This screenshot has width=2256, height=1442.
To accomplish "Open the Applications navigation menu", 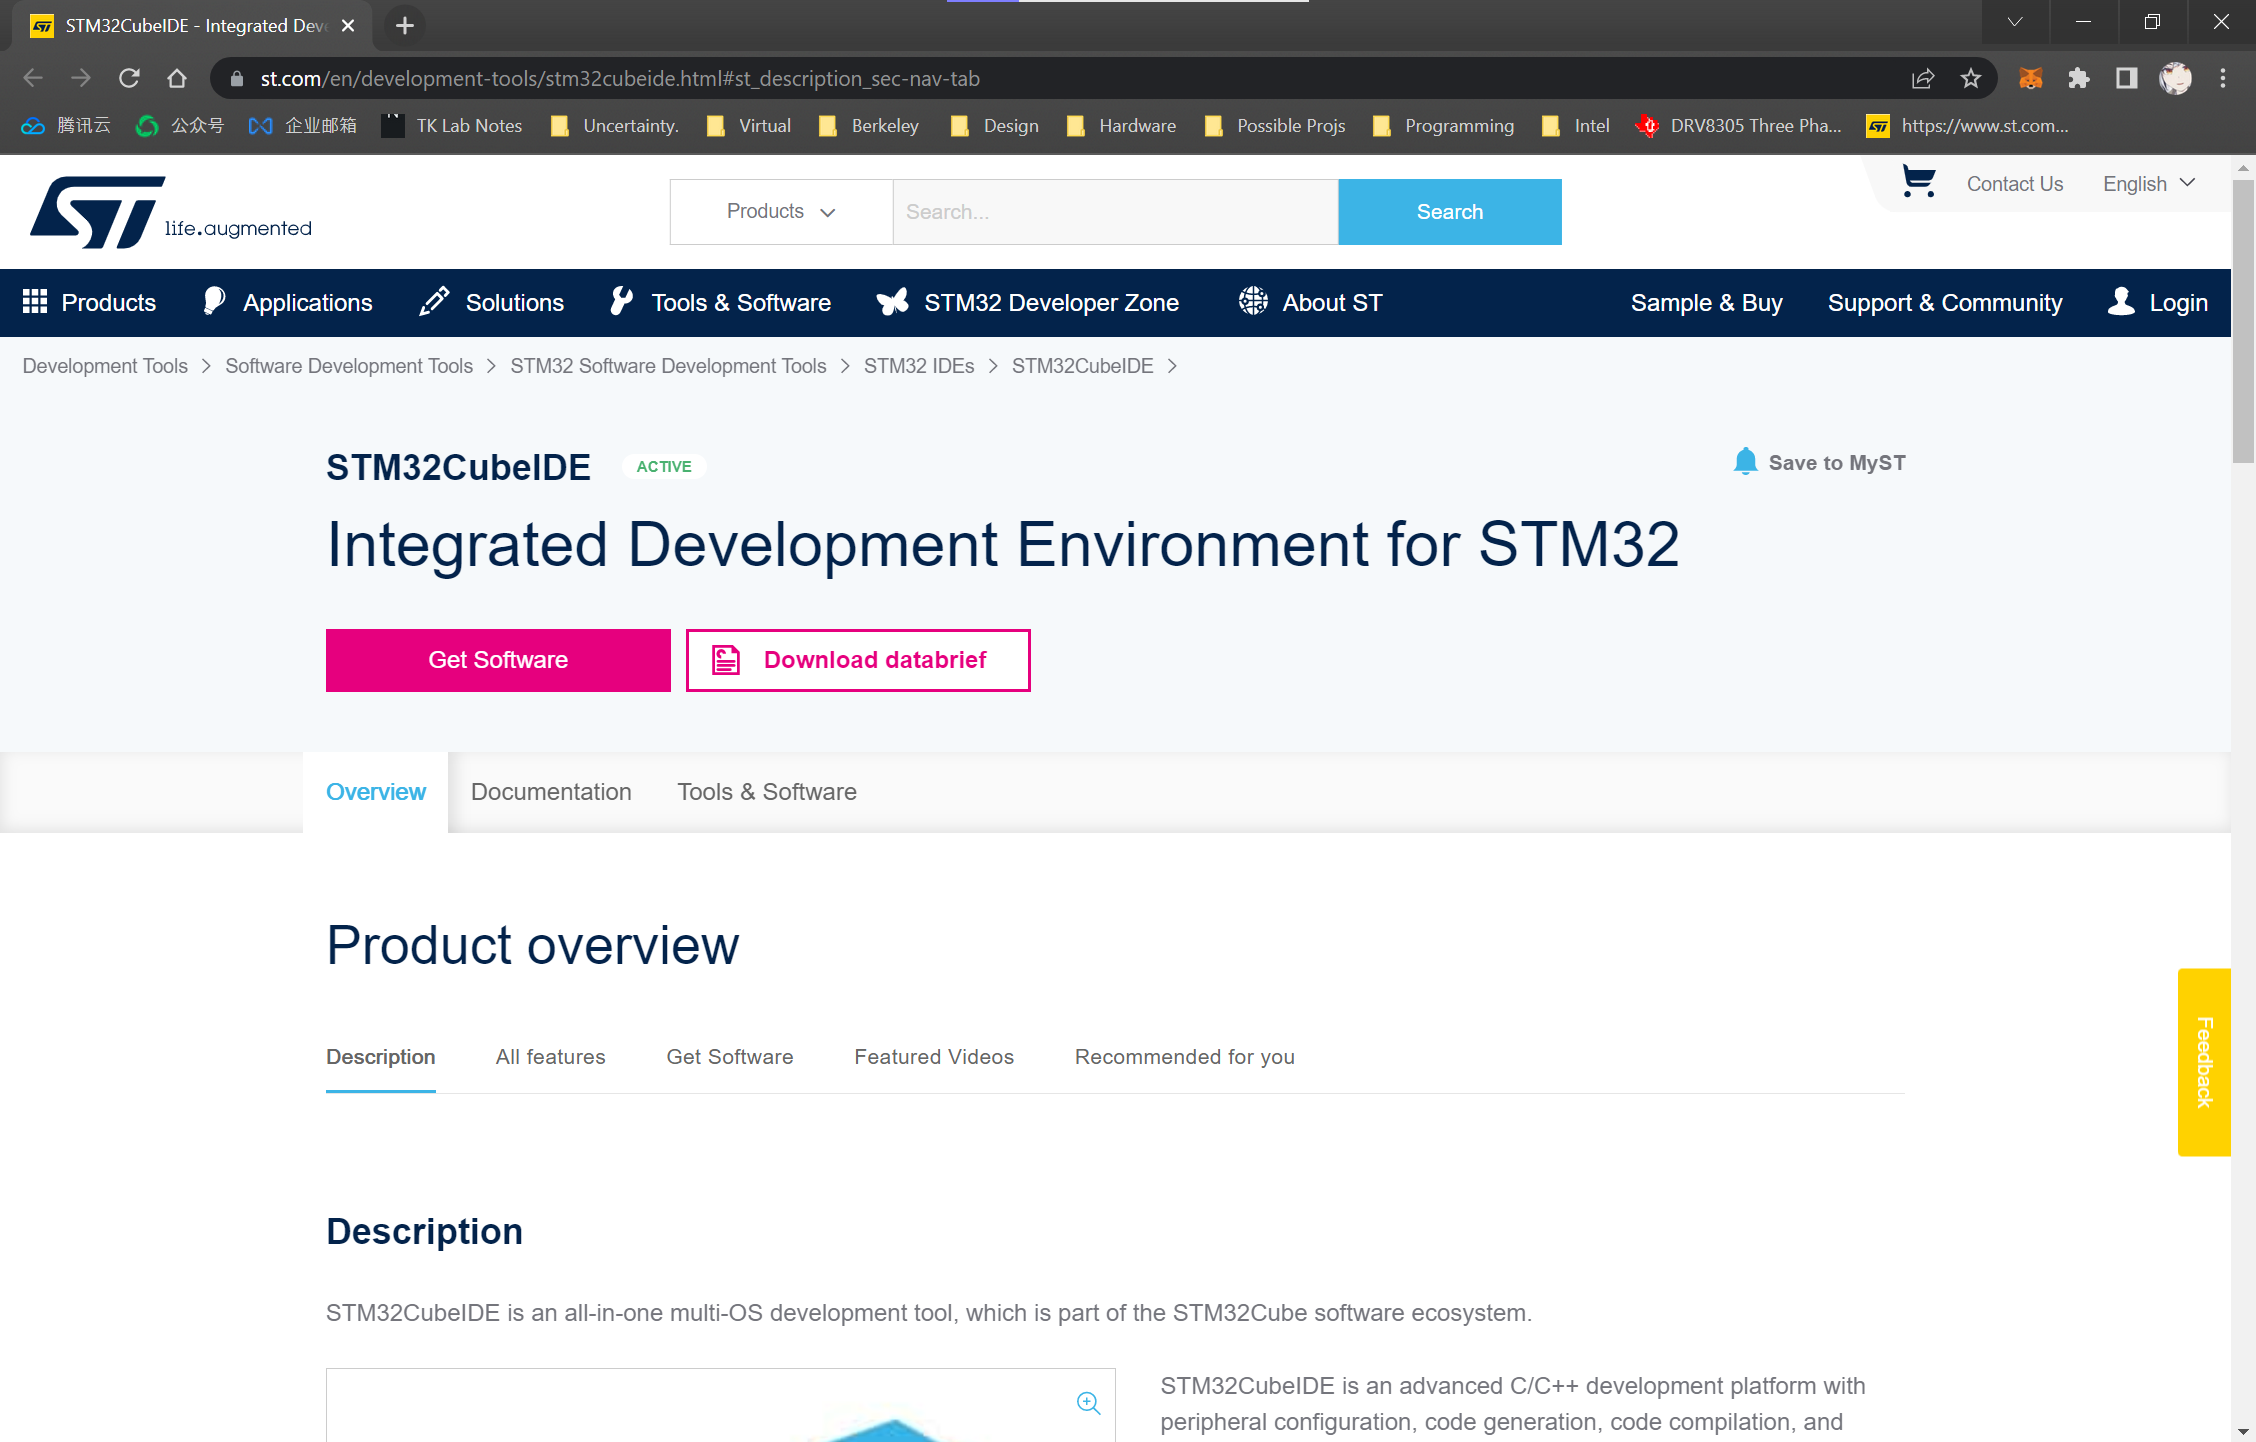I will (x=288, y=302).
